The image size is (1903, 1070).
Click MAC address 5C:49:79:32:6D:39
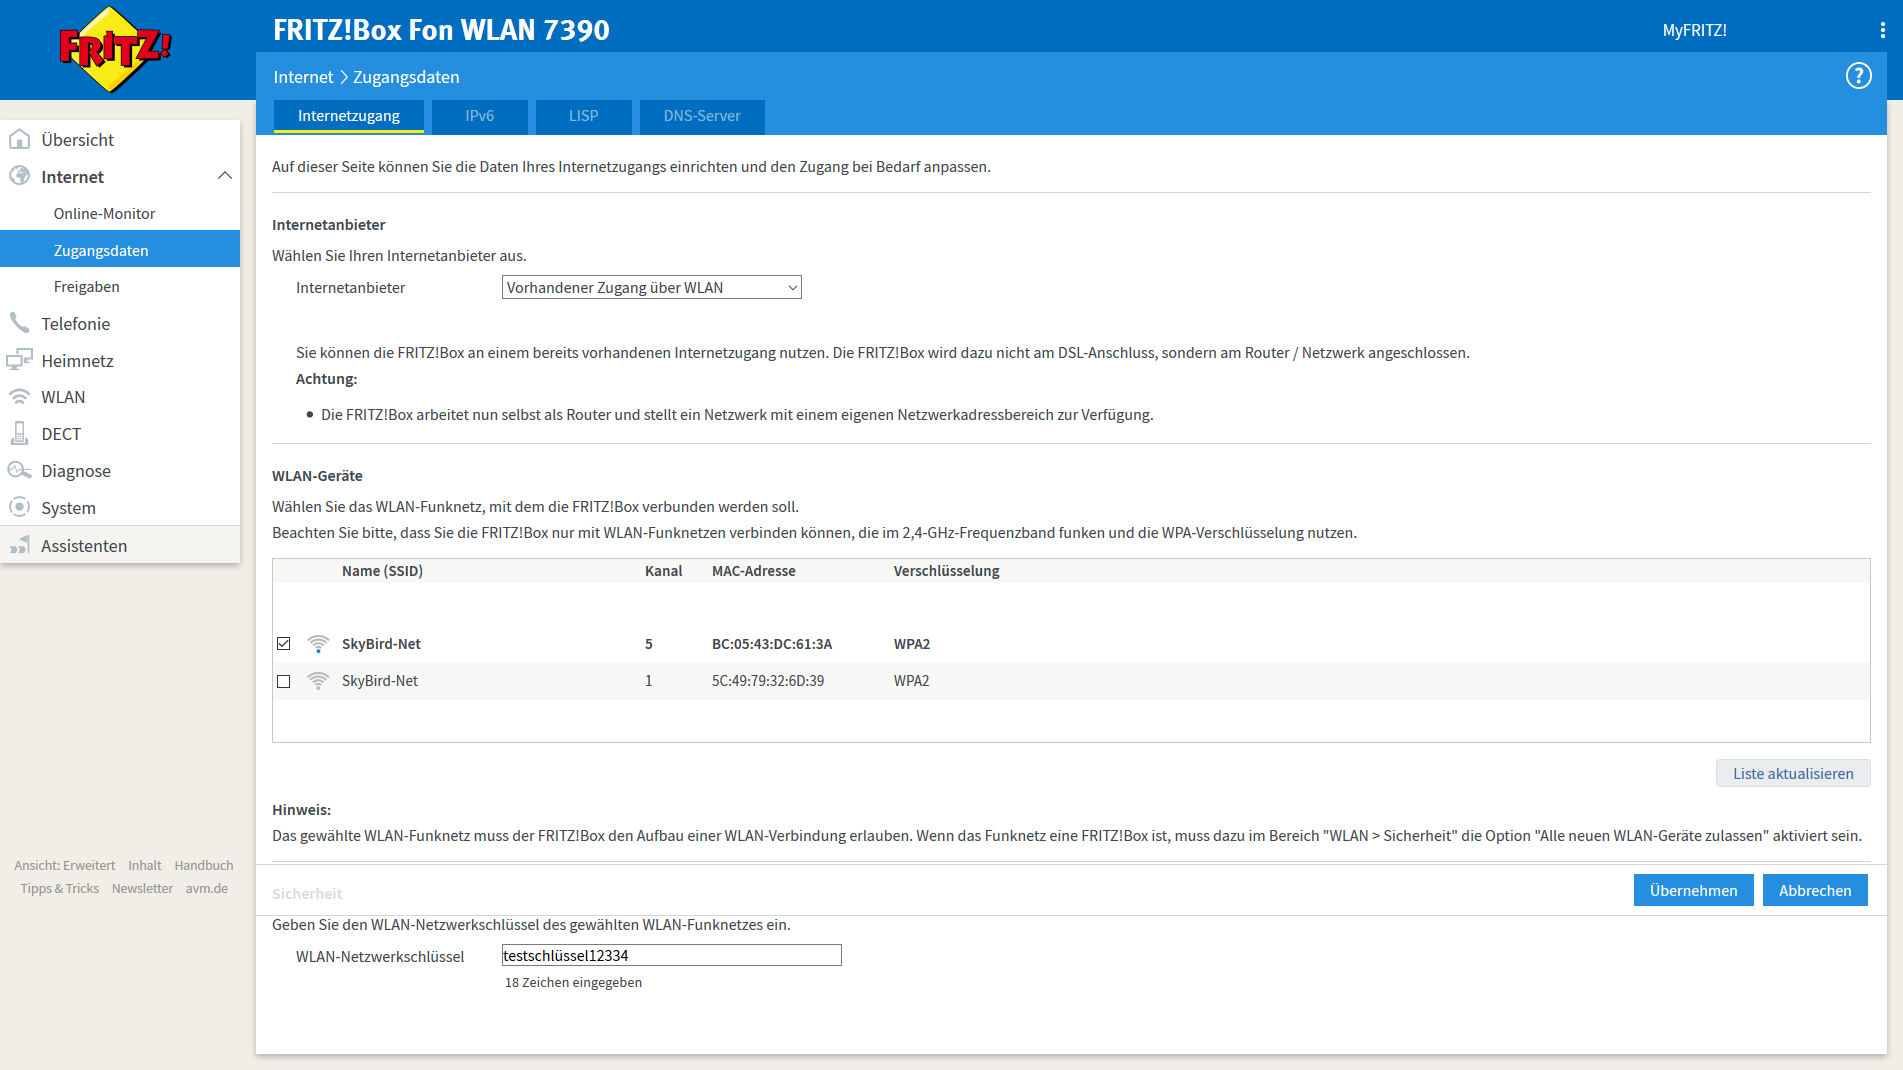pyautogui.click(x=768, y=681)
